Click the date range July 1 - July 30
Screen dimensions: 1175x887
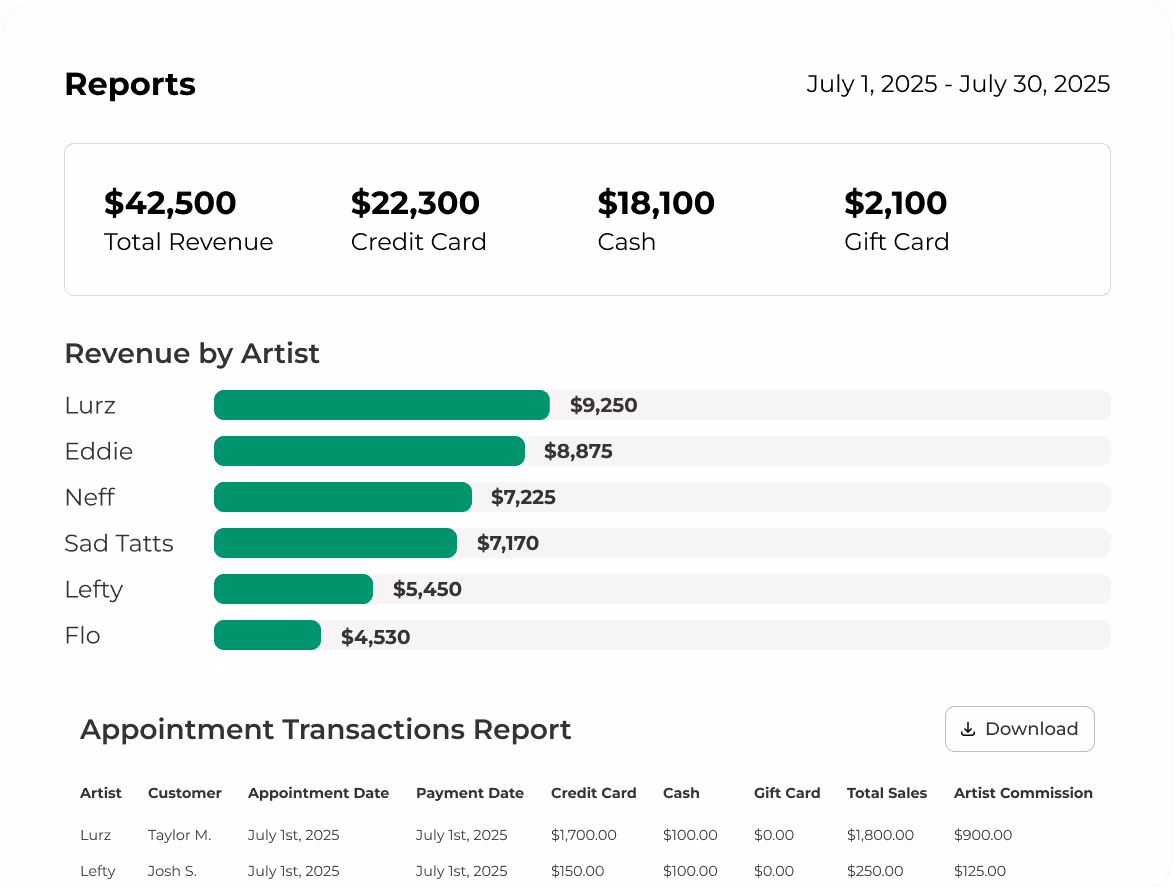958,84
